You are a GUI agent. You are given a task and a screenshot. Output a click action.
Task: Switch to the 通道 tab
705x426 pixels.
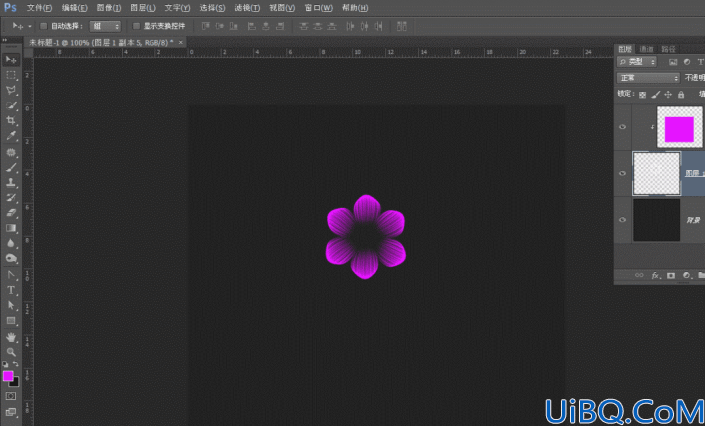[646, 49]
